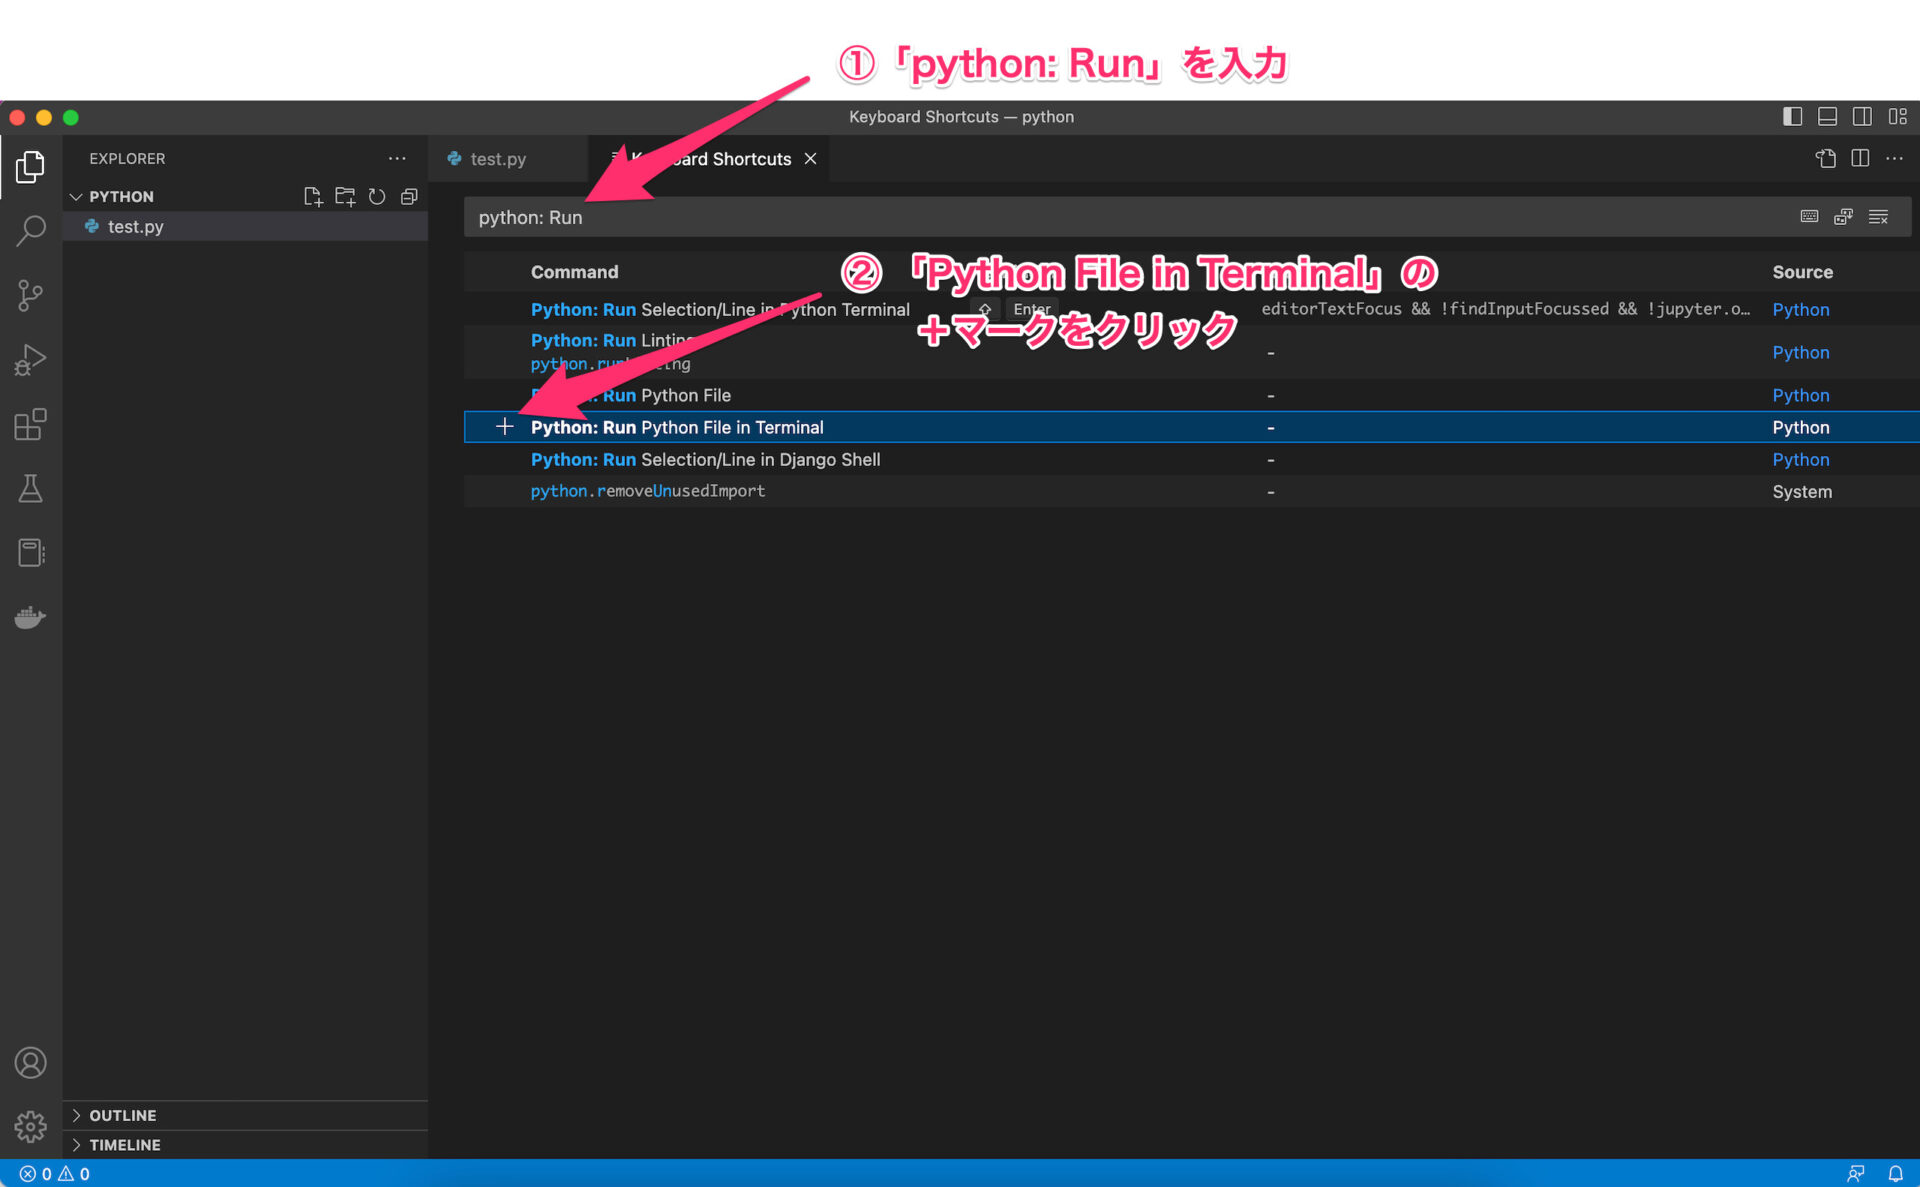Open the Testing panel

[x=30, y=488]
